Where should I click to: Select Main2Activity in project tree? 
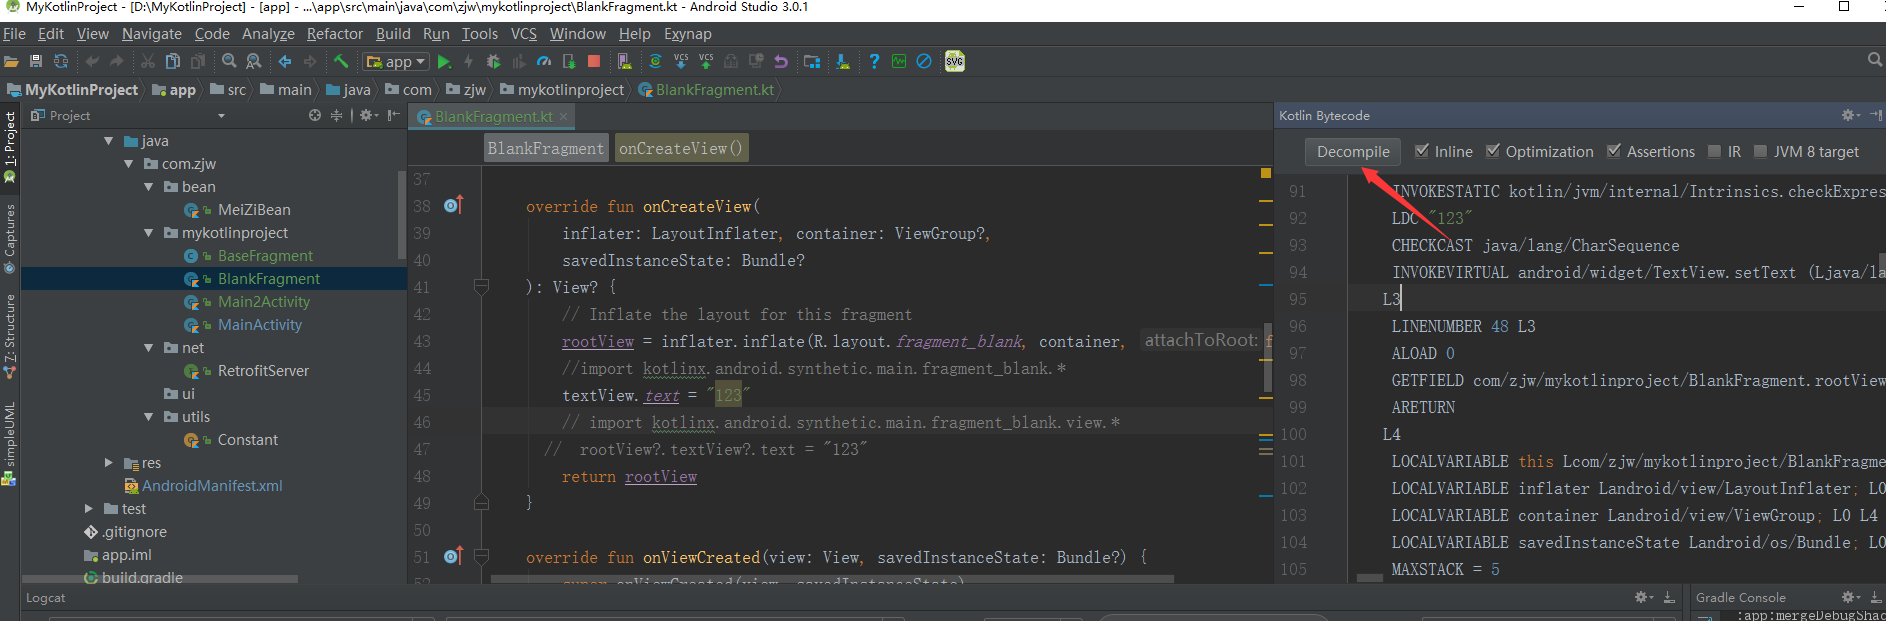point(264,302)
